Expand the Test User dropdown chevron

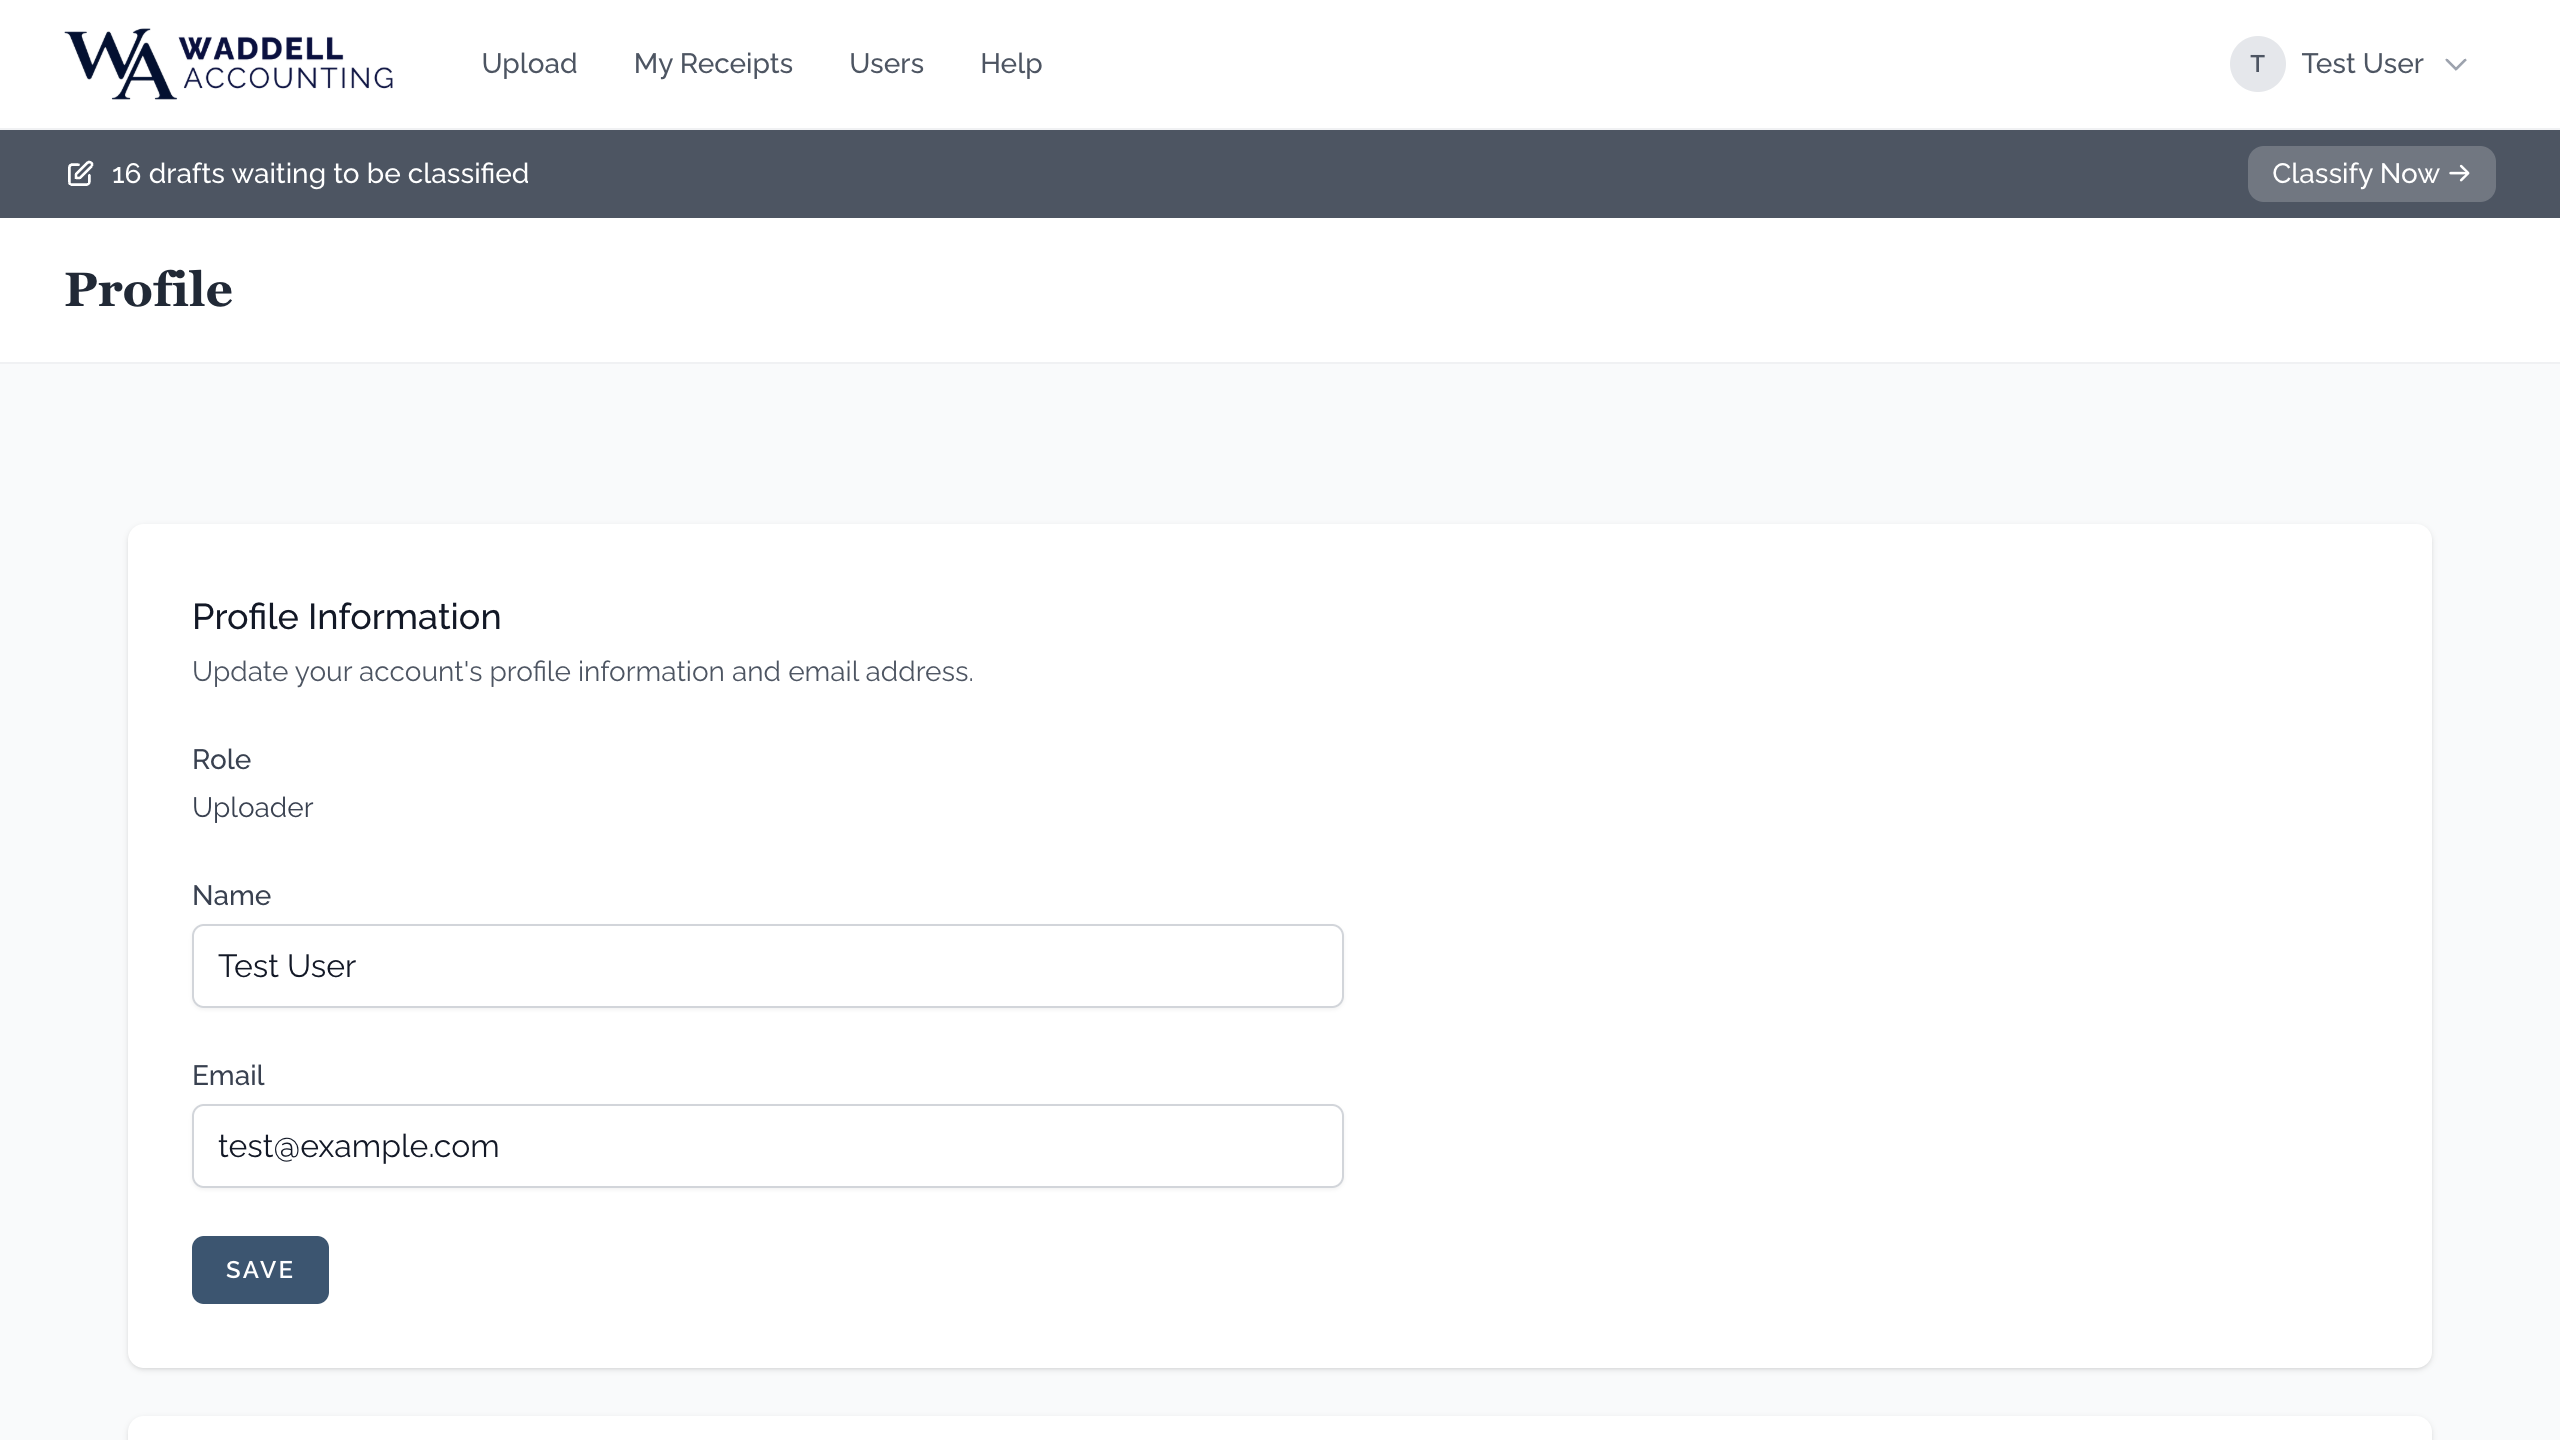pos(2456,65)
